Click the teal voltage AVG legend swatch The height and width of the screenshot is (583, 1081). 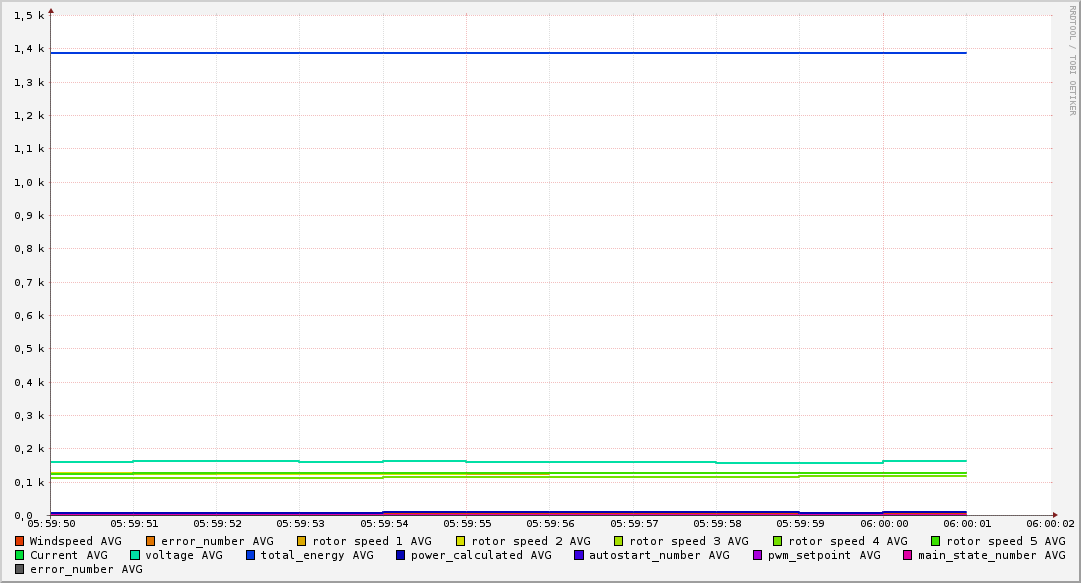[x=135, y=555]
